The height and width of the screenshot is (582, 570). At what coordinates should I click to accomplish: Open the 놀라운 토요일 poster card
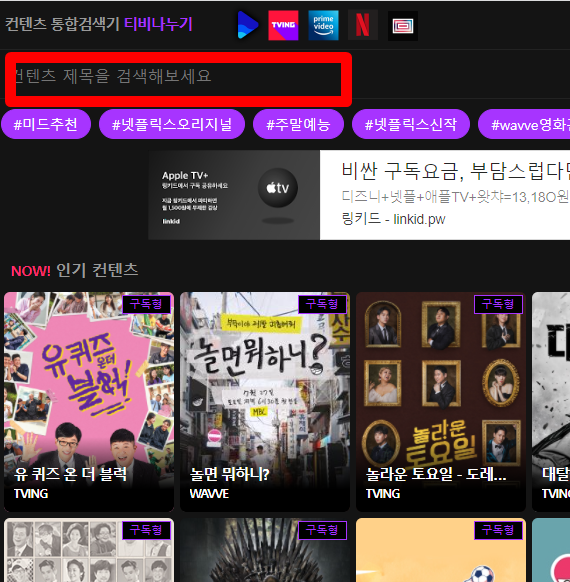[441, 402]
